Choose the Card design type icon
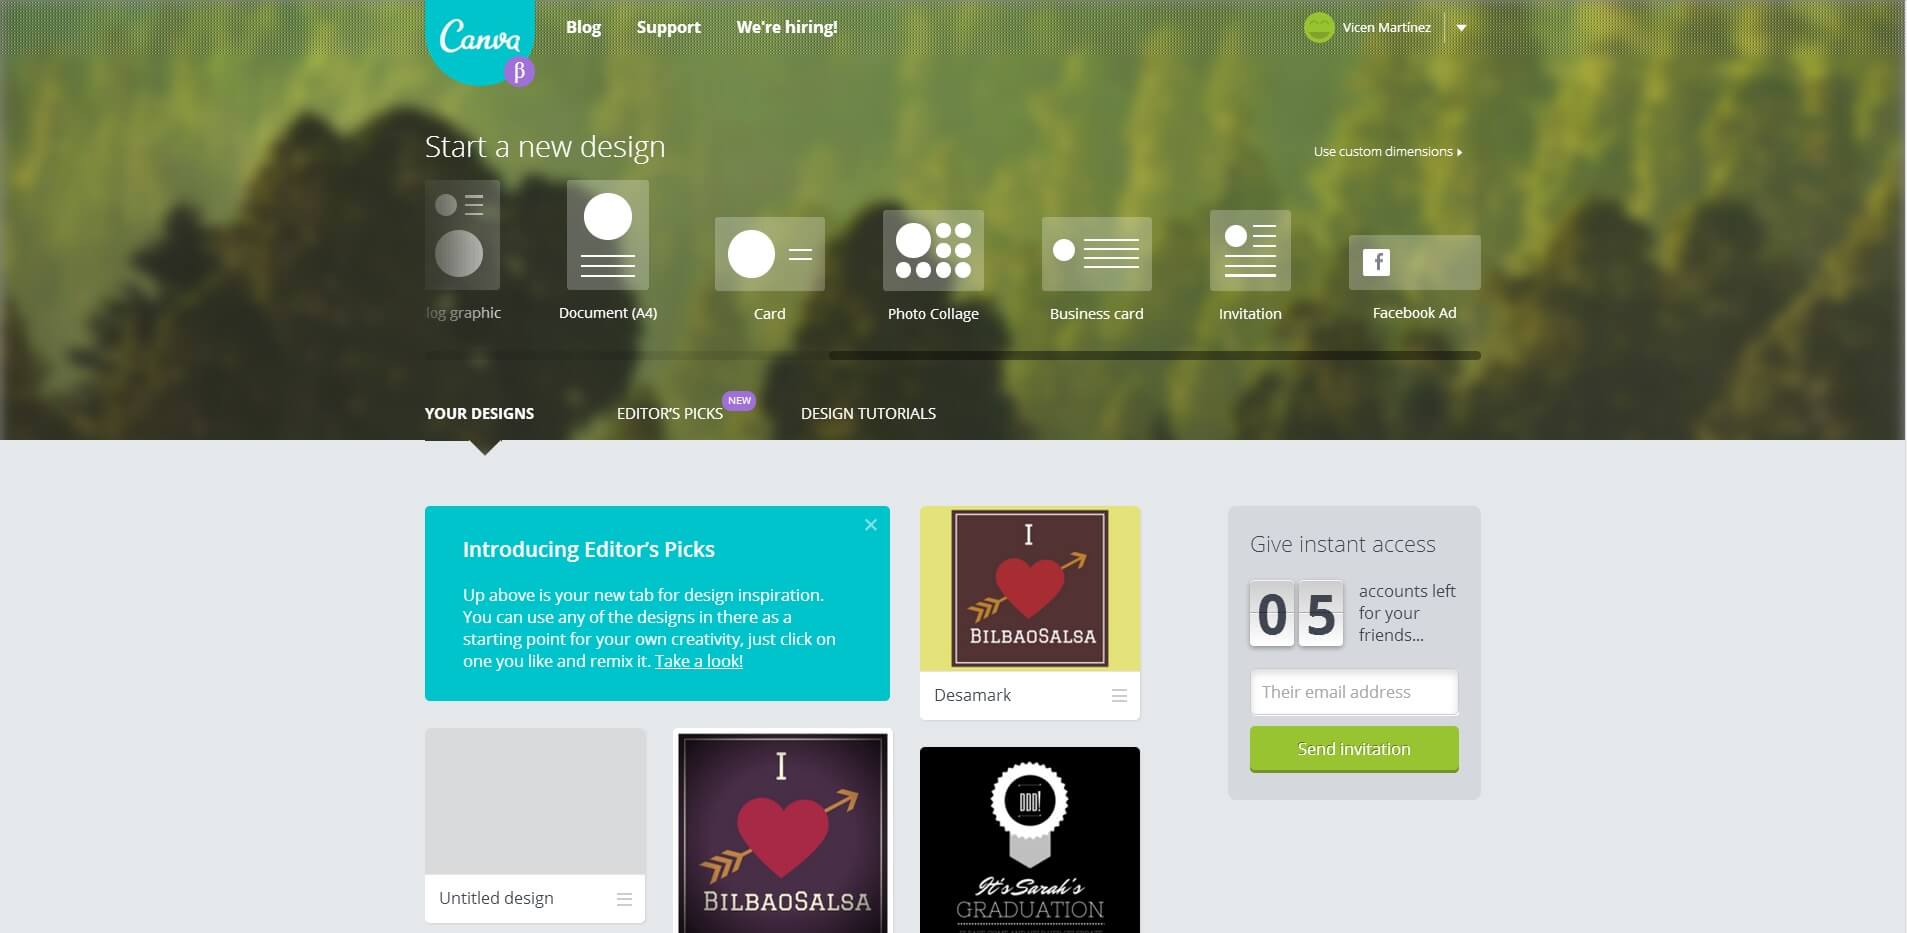Image resolution: width=1907 pixels, height=933 pixels. (x=770, y=254)
